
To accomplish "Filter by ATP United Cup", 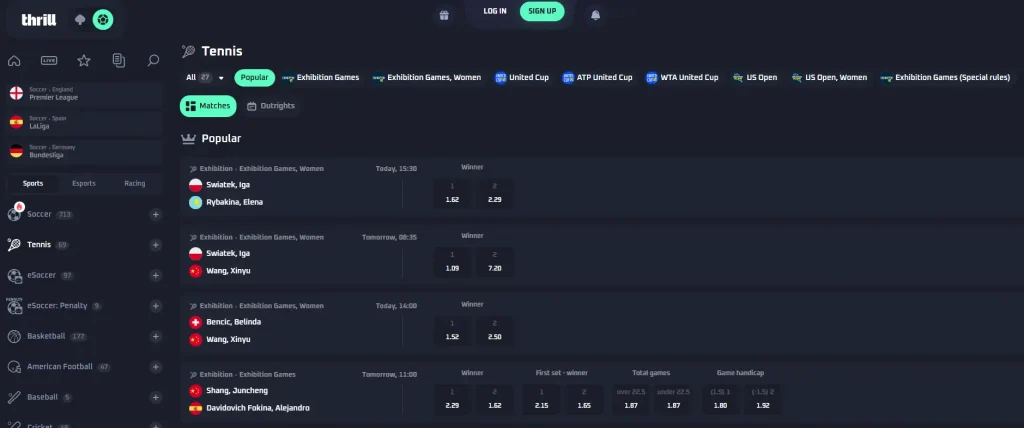I will click(598, 78).
